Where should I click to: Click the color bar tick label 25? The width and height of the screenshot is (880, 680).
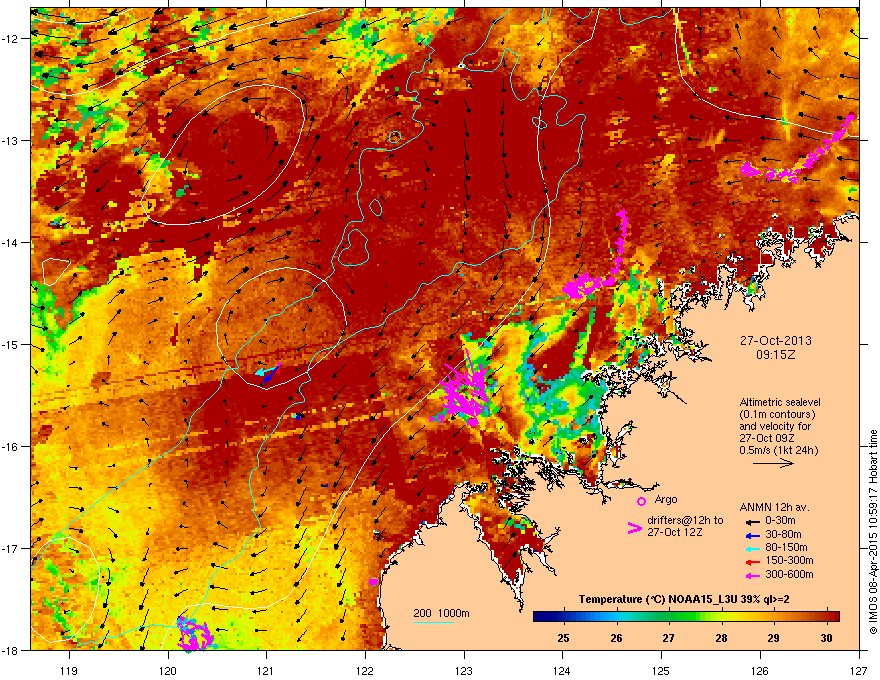pos(563,638)
